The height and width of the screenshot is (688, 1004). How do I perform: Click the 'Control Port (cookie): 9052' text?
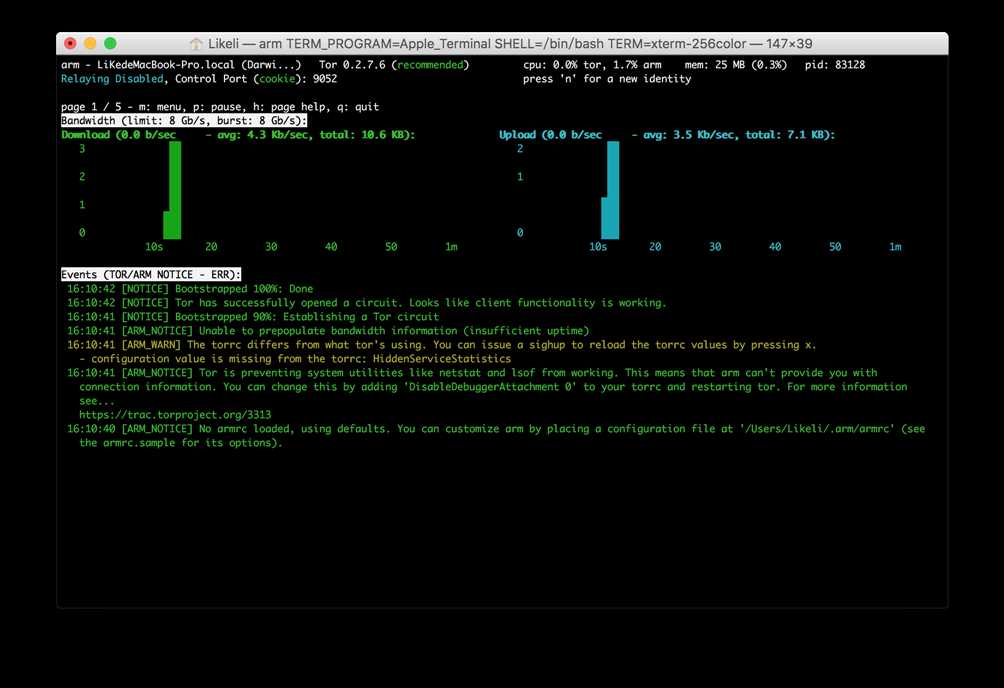pos(256,79)
